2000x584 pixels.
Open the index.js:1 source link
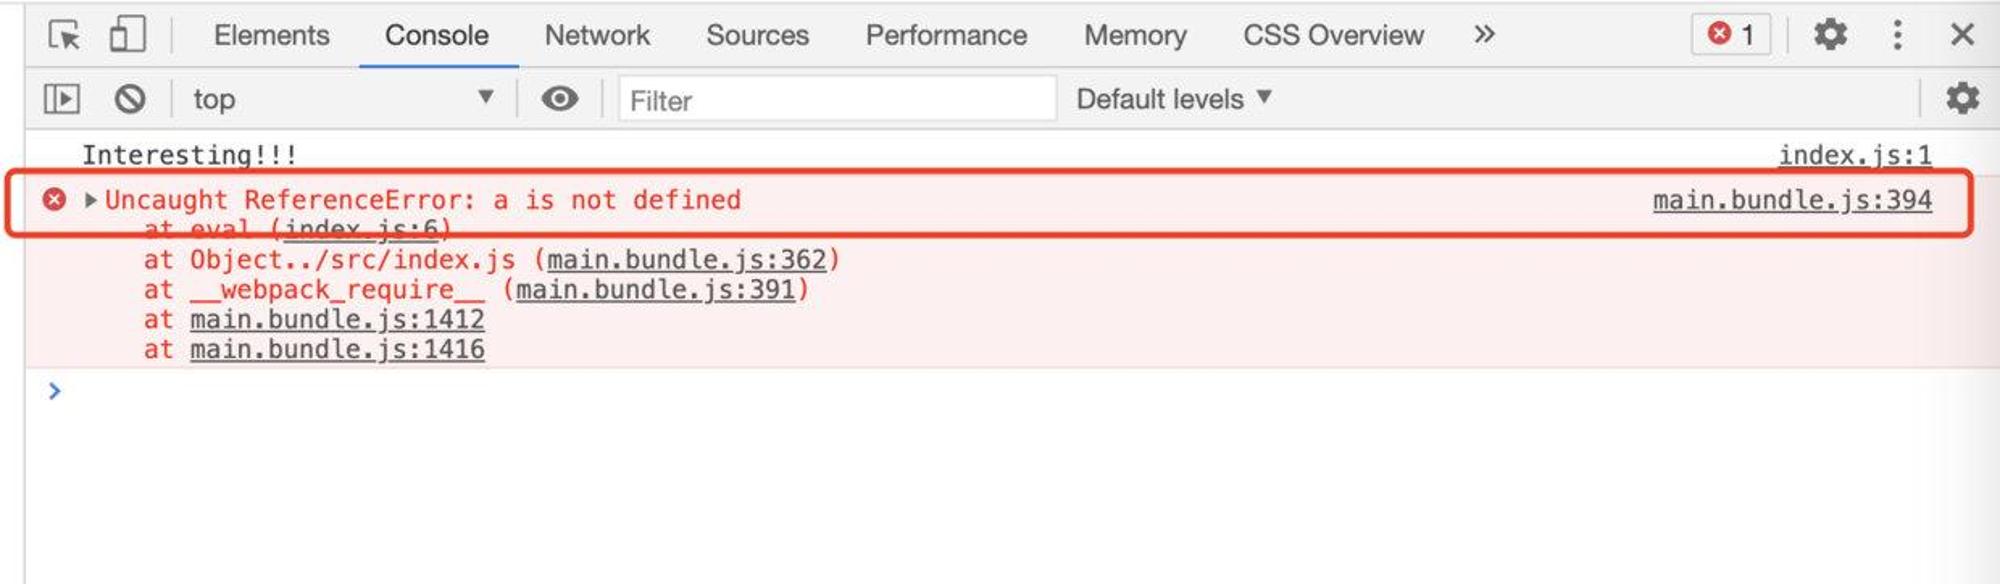click(1855, 155)
